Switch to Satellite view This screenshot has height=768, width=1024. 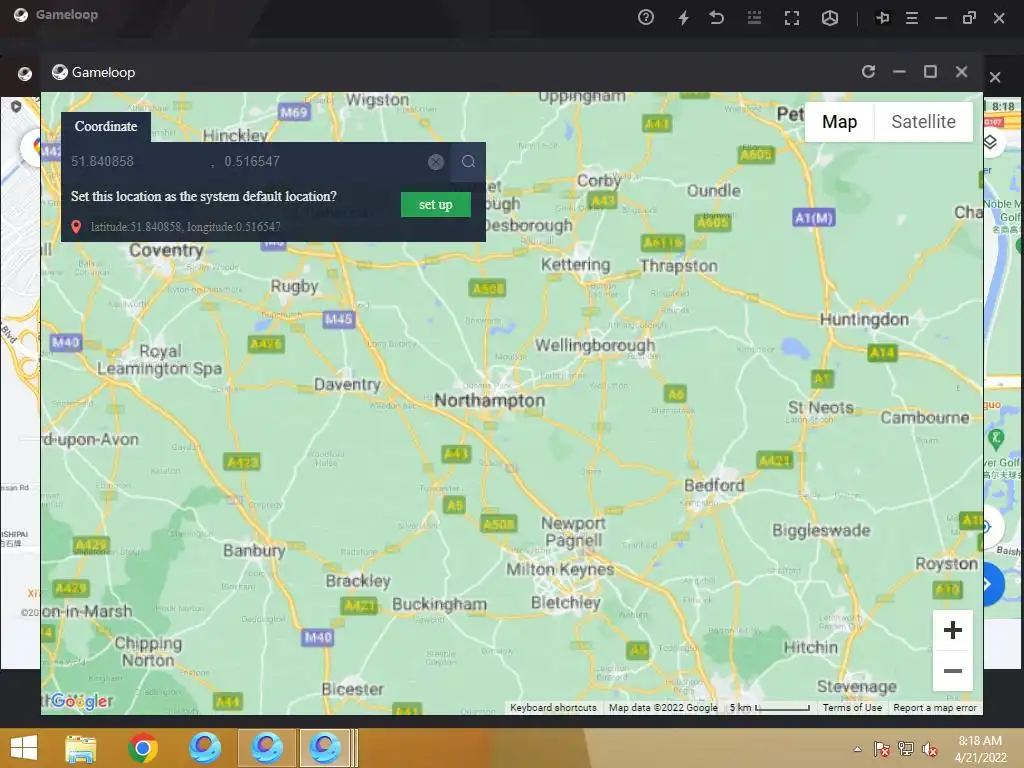923,121
